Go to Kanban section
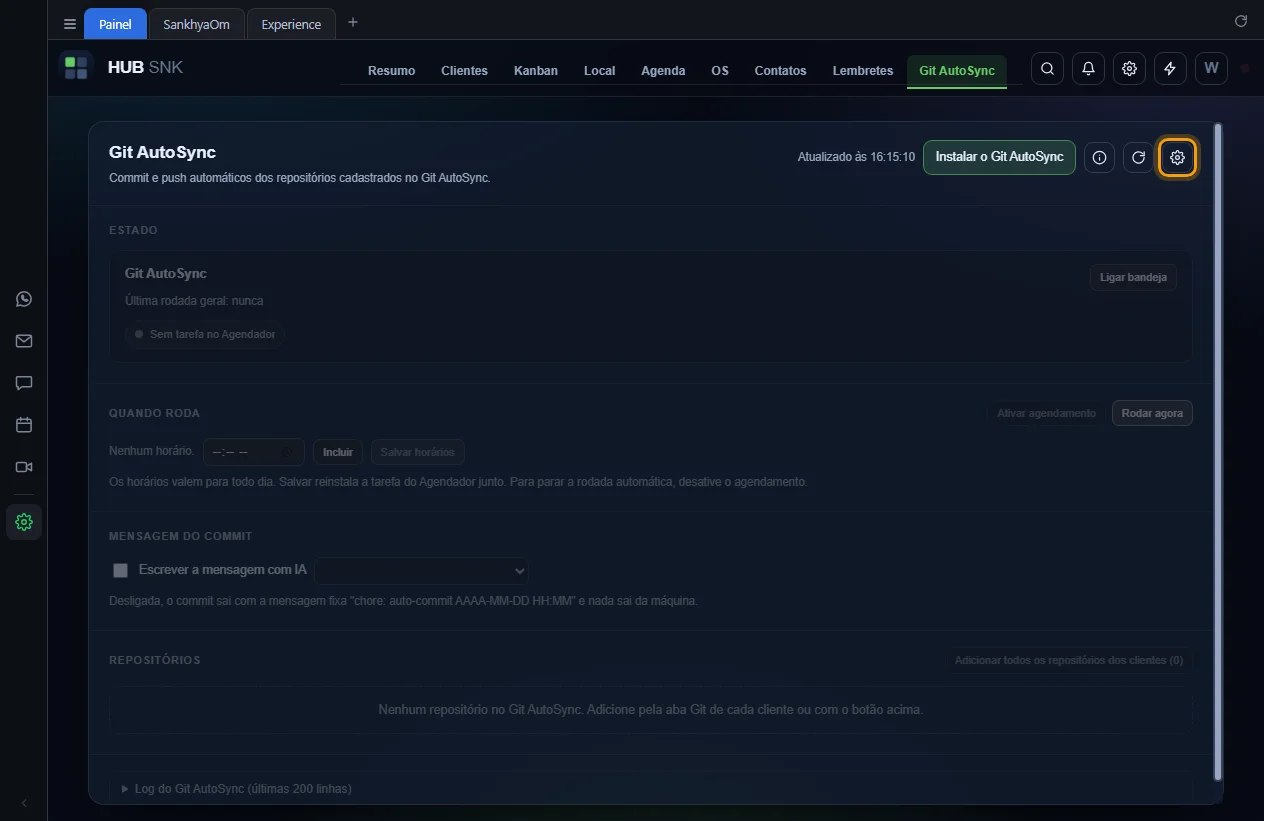The height and width of the screenshot is (821, 1264). pos(536,70)
